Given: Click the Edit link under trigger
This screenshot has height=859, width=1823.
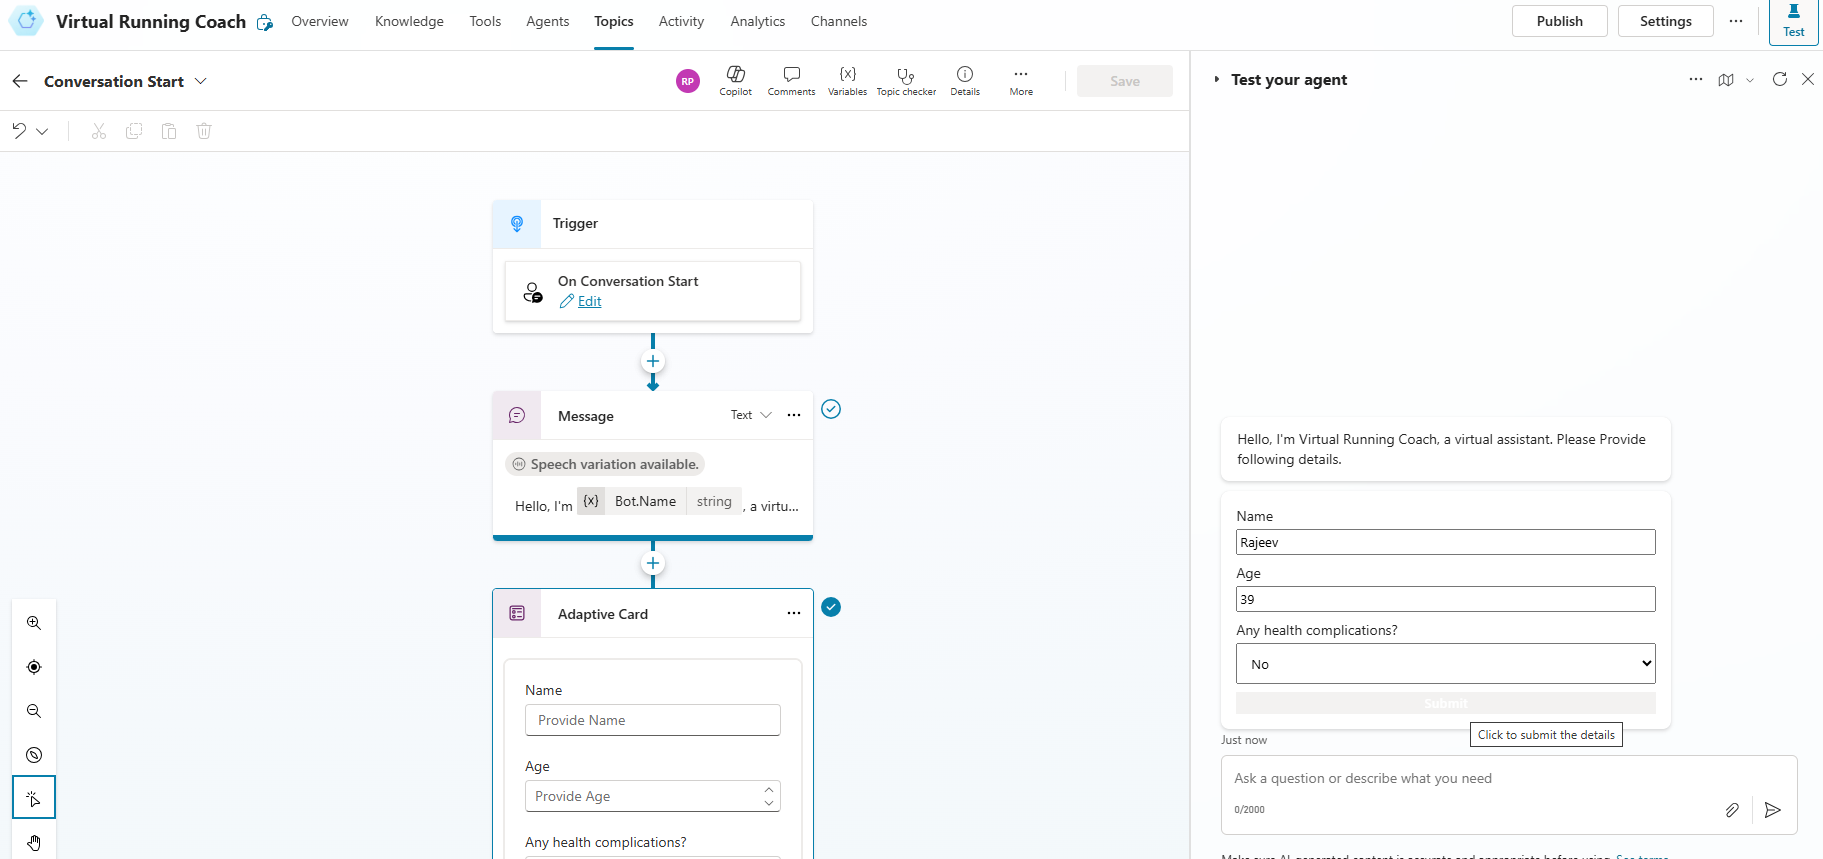Looking at the screenshot, I should [x=589, y=301].
